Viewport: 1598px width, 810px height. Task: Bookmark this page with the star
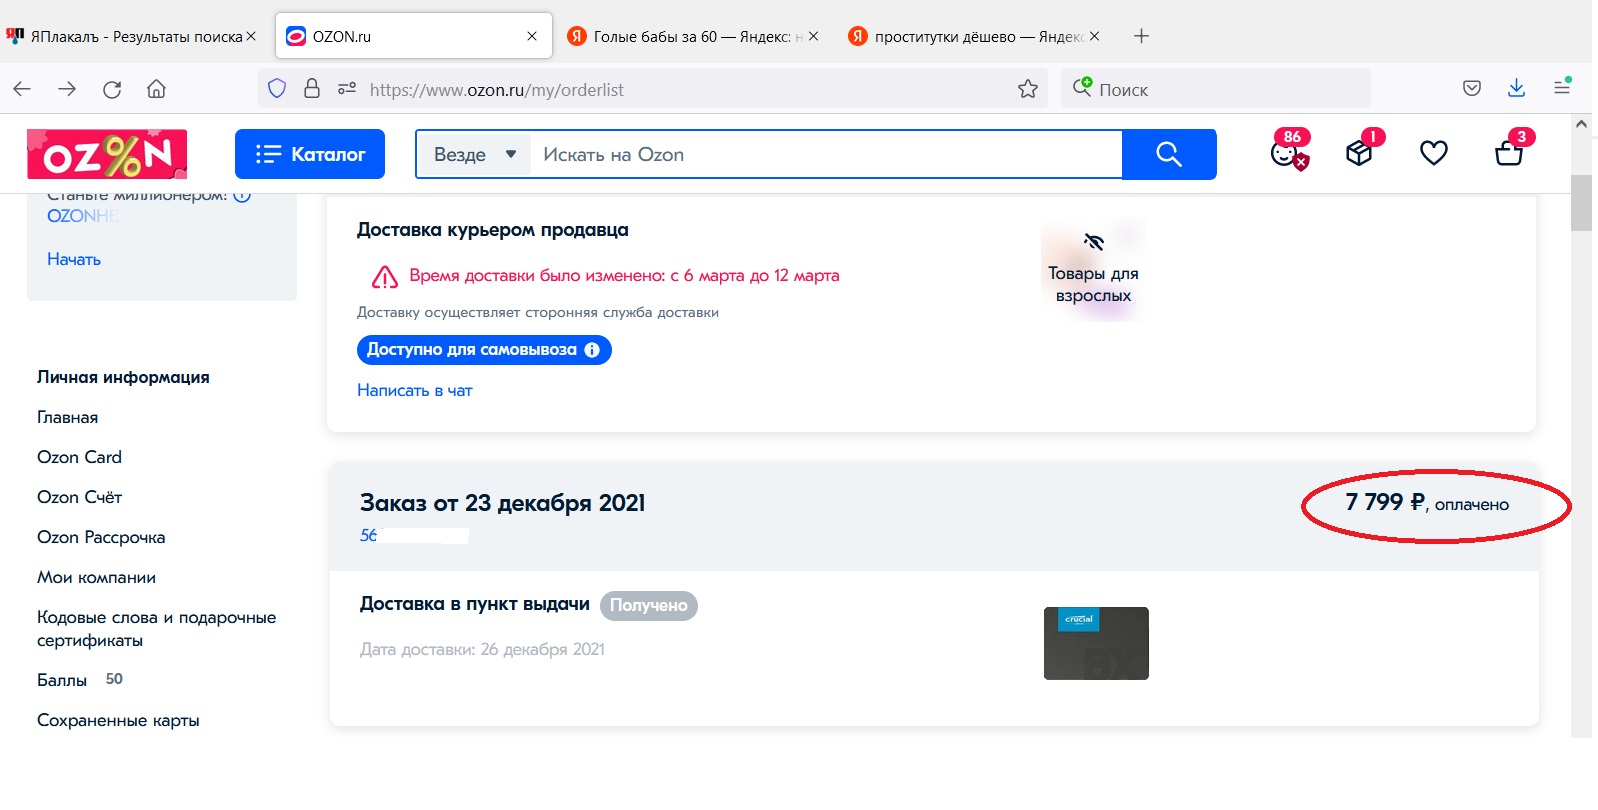tap(1028, 89)
